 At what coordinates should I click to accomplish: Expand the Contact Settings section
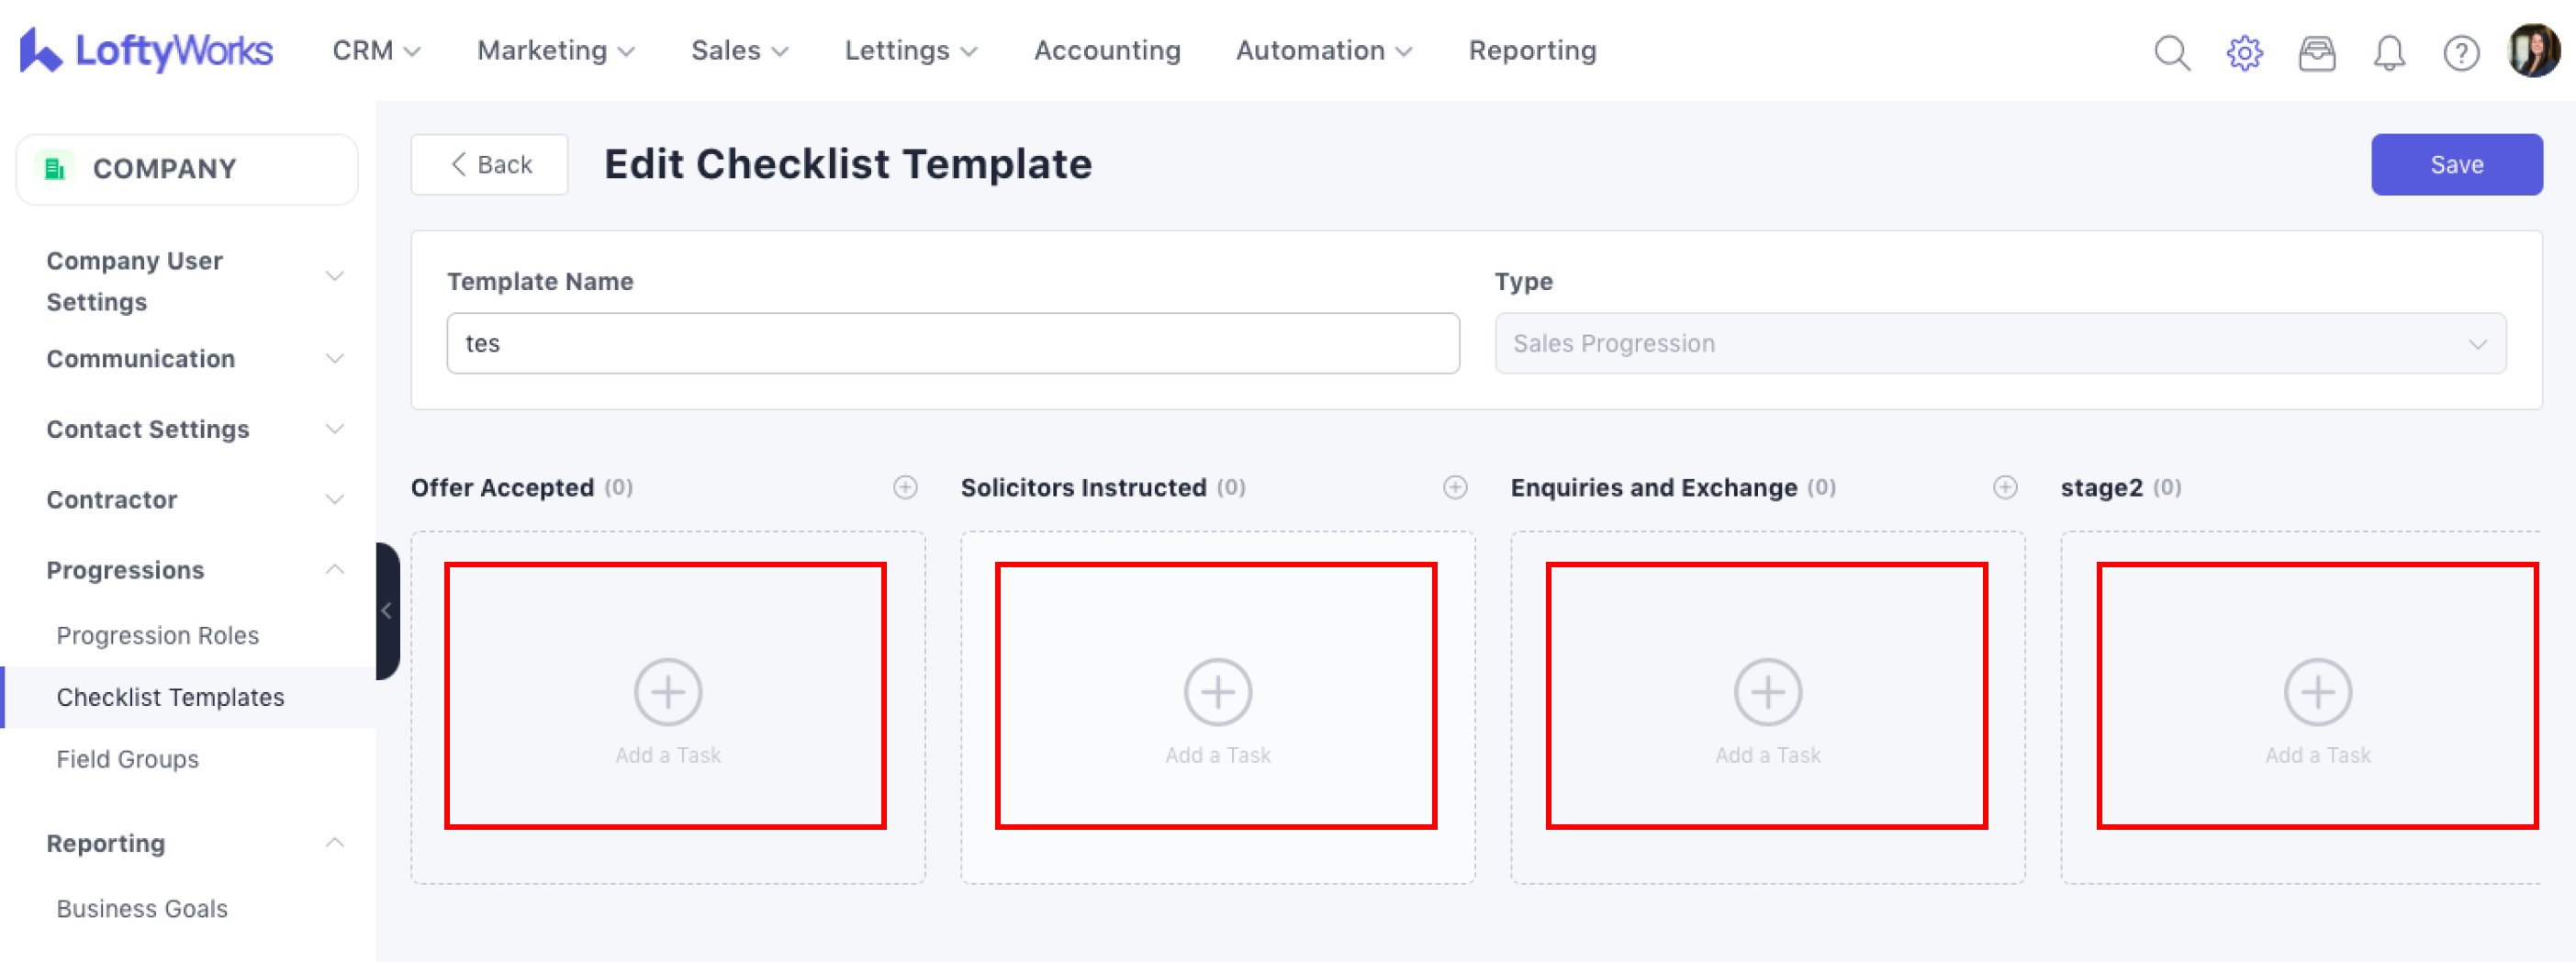[335, 429]
